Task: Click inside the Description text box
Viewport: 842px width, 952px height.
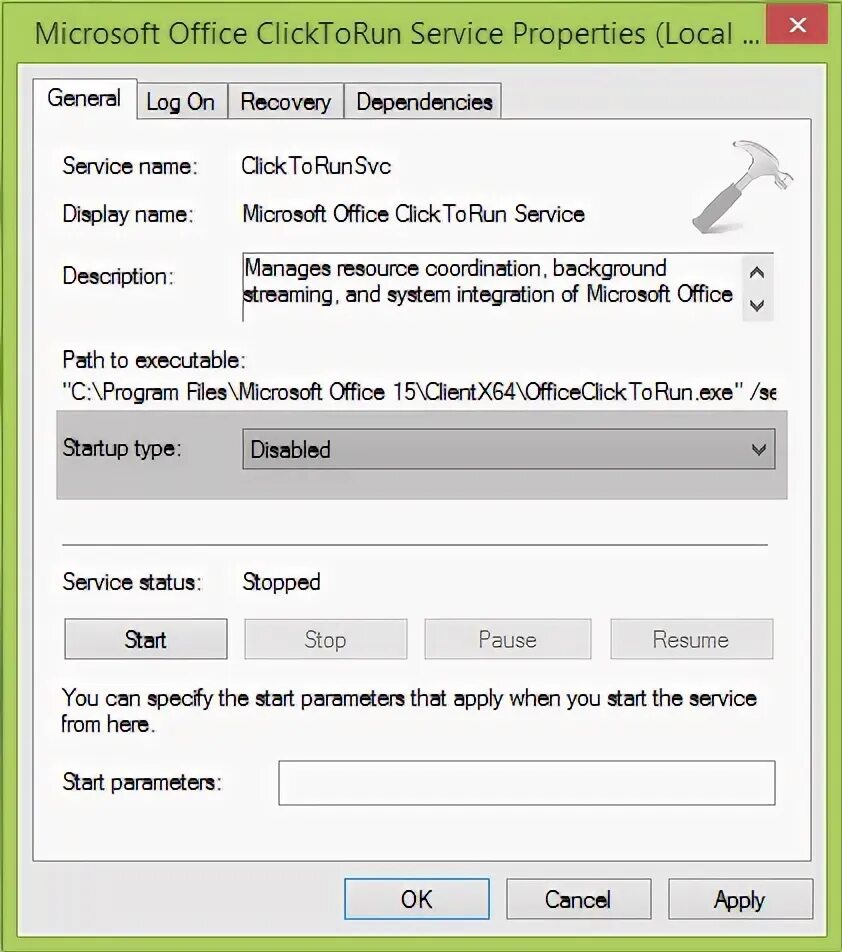Action: [x=492, y=287]
